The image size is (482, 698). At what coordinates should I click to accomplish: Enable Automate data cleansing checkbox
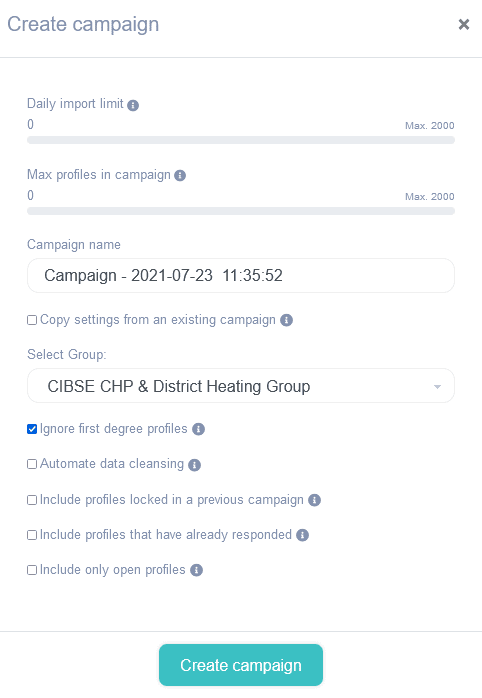32,464
